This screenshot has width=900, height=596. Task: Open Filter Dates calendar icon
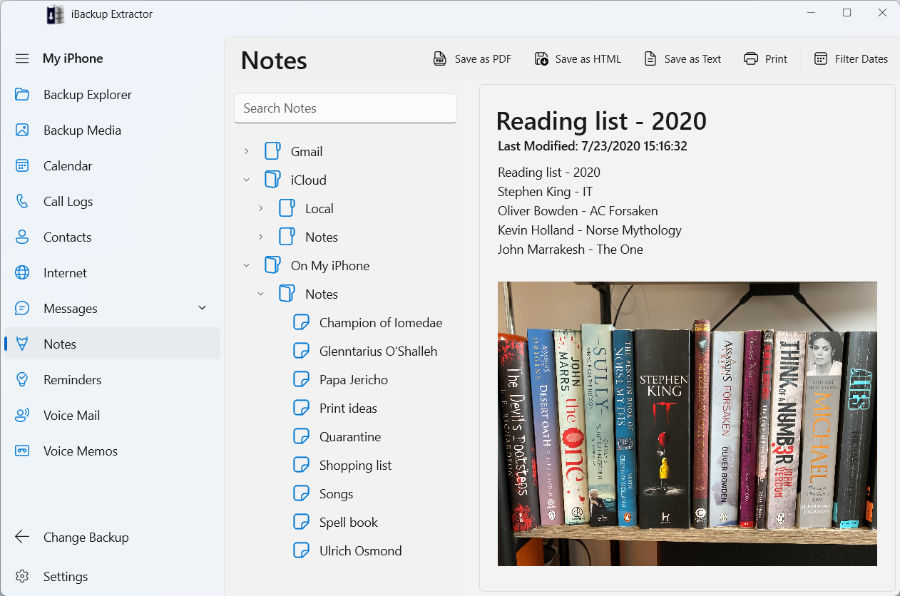tap(821, 59)
